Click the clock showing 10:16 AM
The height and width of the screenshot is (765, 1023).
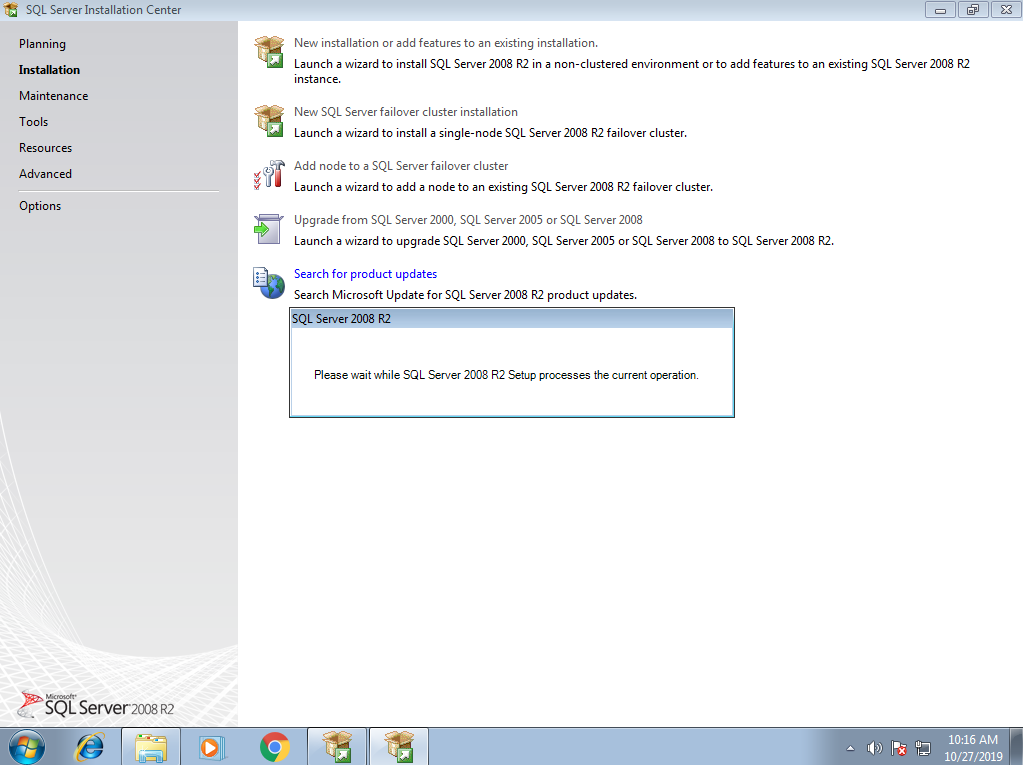(x=973, y=740)
